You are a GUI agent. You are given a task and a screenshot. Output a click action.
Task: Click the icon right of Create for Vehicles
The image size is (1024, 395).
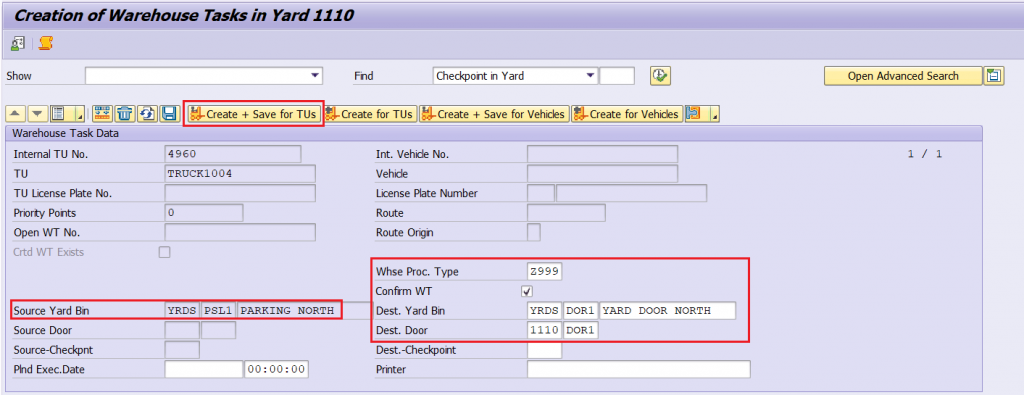pos(695,114)
